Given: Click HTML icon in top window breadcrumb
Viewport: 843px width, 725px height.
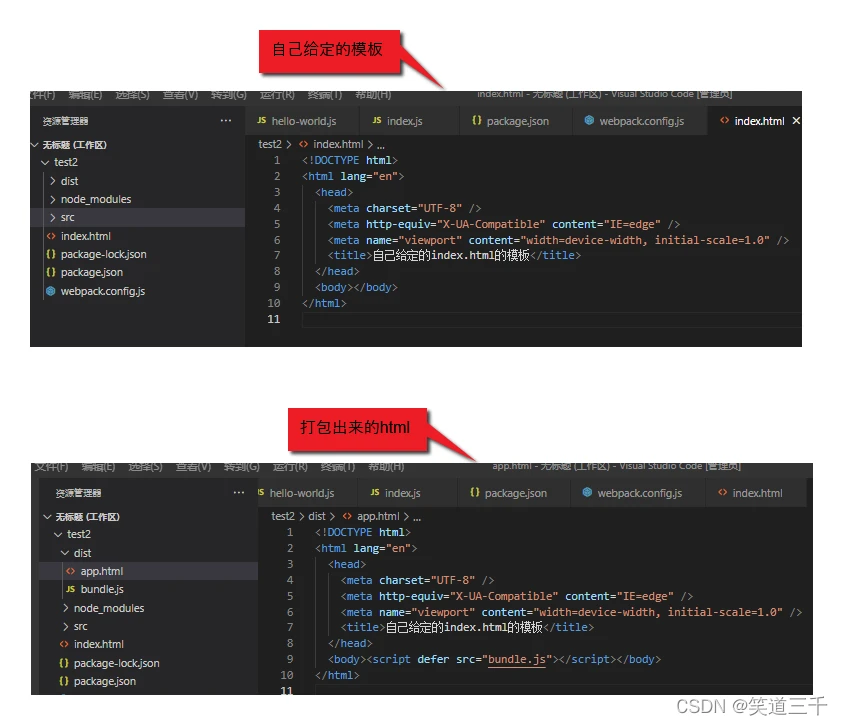Looking at the screenshot, I should pos(304,144).
